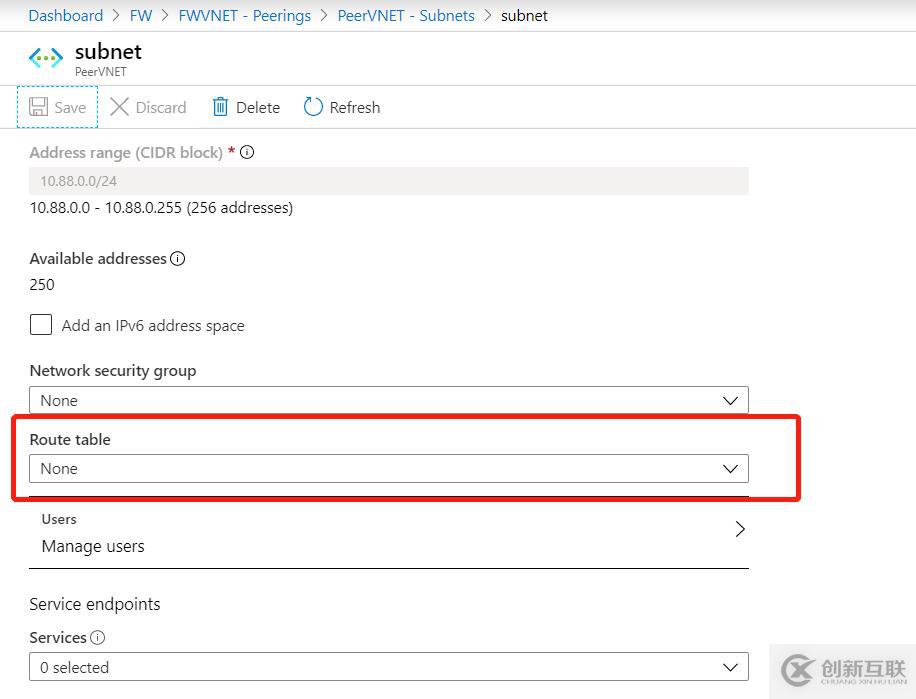This screenshot has height=699, width=916.
Task: Click the Discard X icon
Action: (x=119, y=107)
